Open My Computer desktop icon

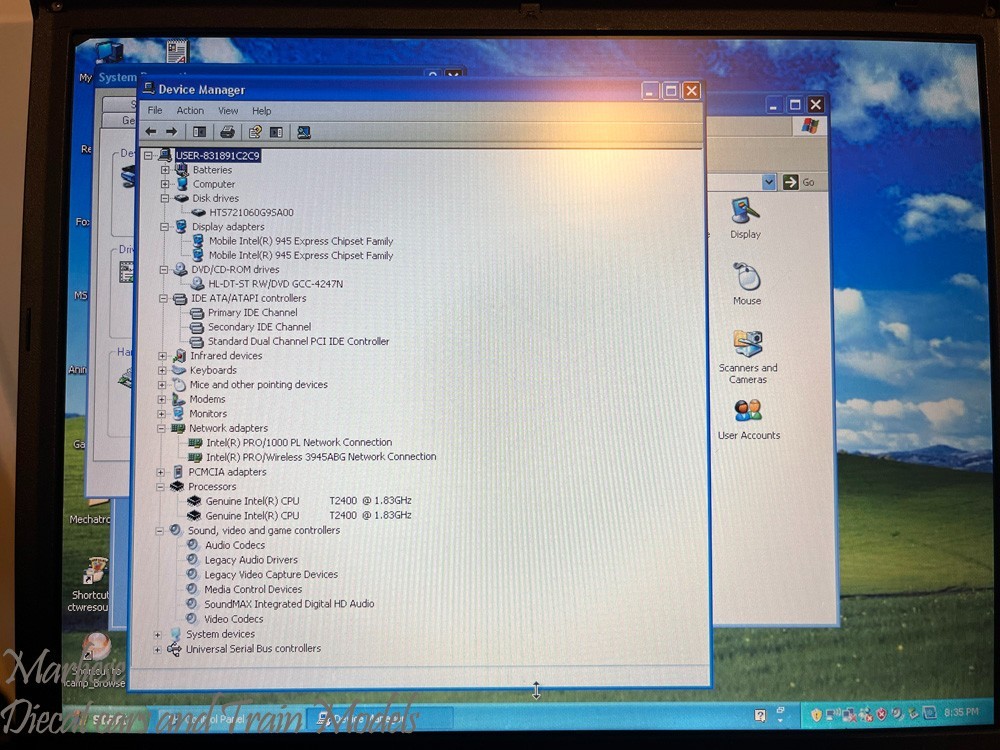coord(108,52)
